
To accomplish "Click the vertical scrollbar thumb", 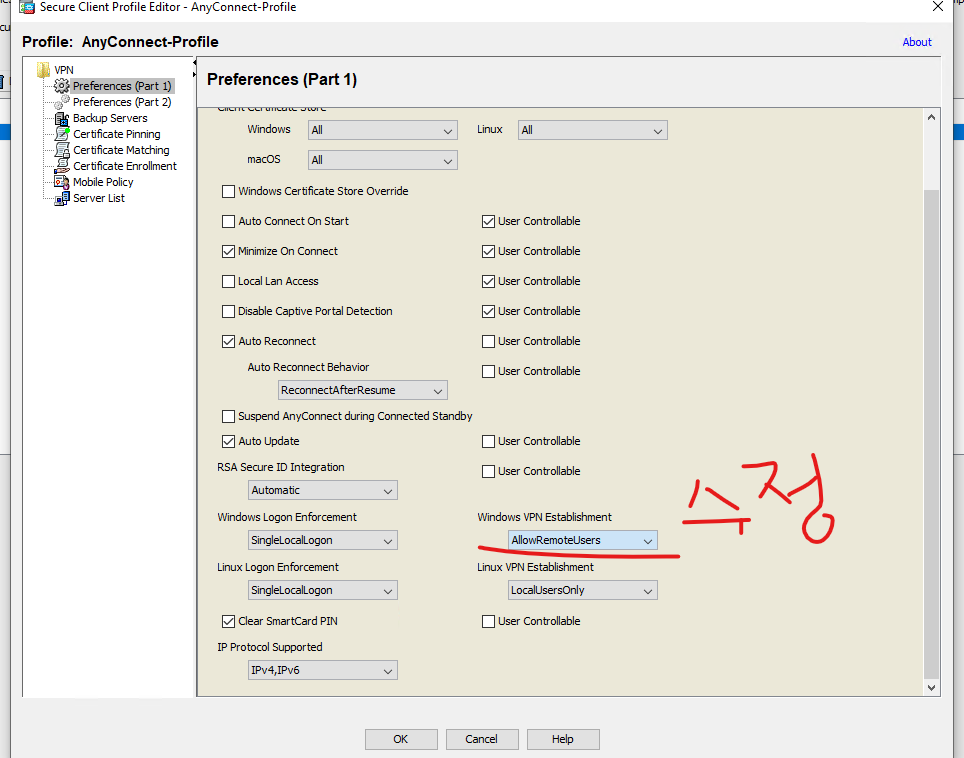I will pos(931,435).
